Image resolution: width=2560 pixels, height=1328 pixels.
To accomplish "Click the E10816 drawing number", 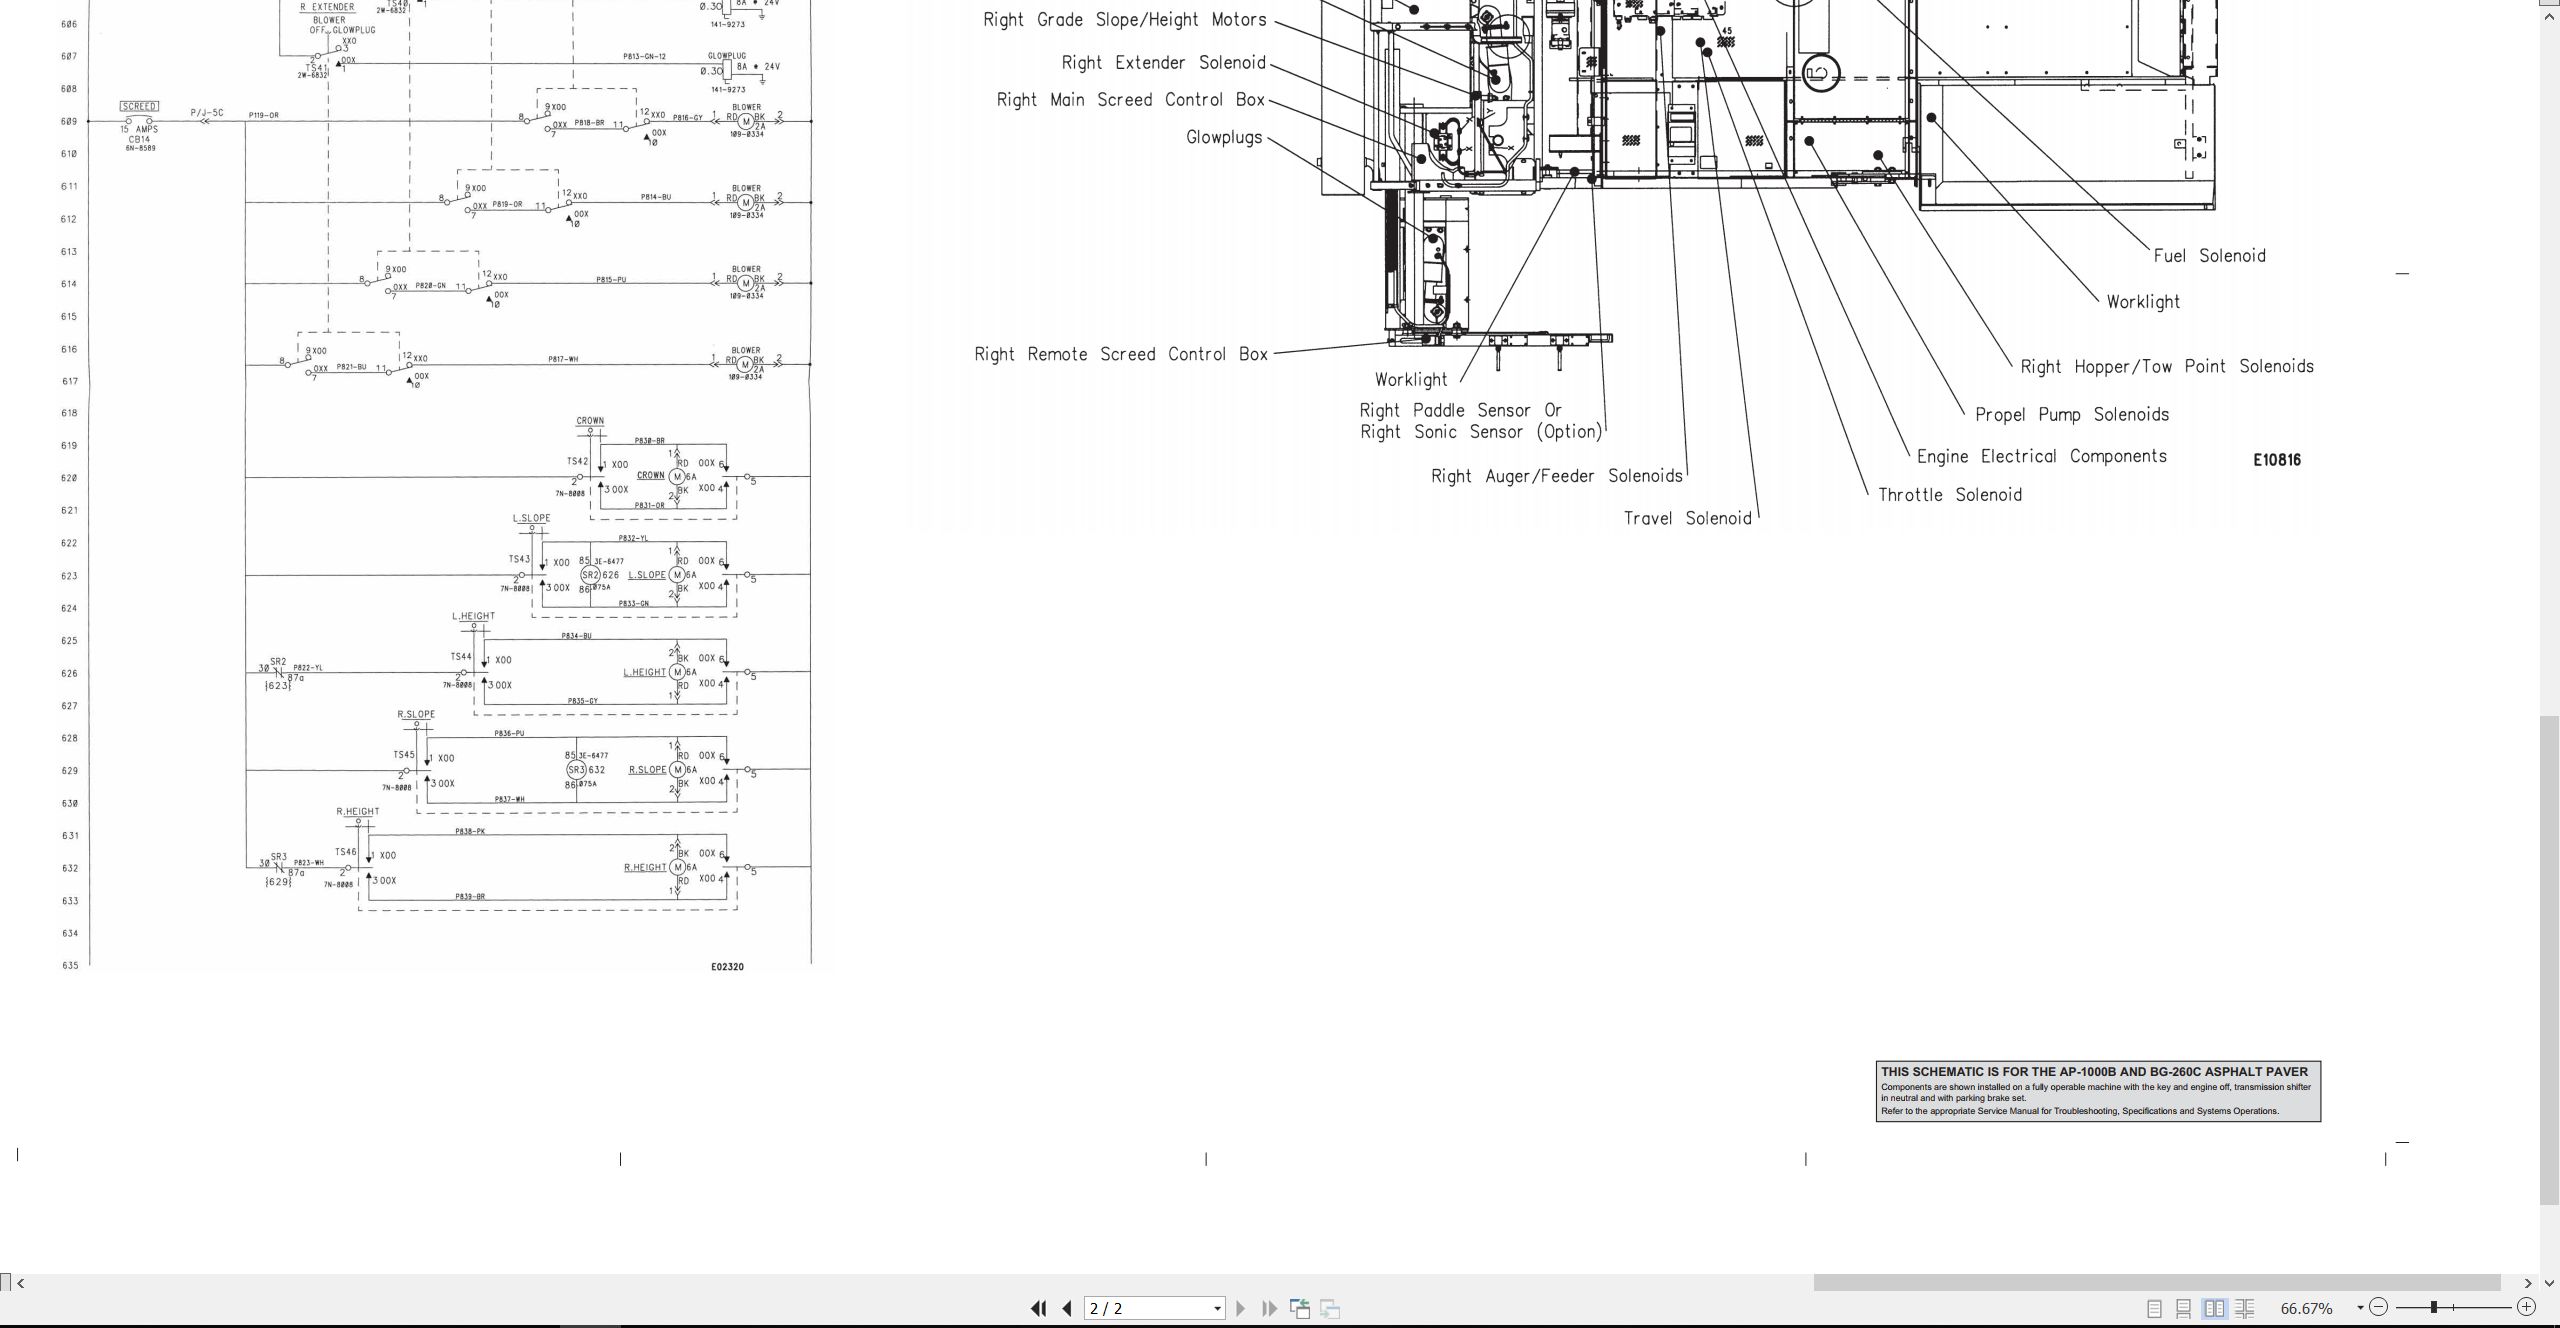I will point(2277,460).
